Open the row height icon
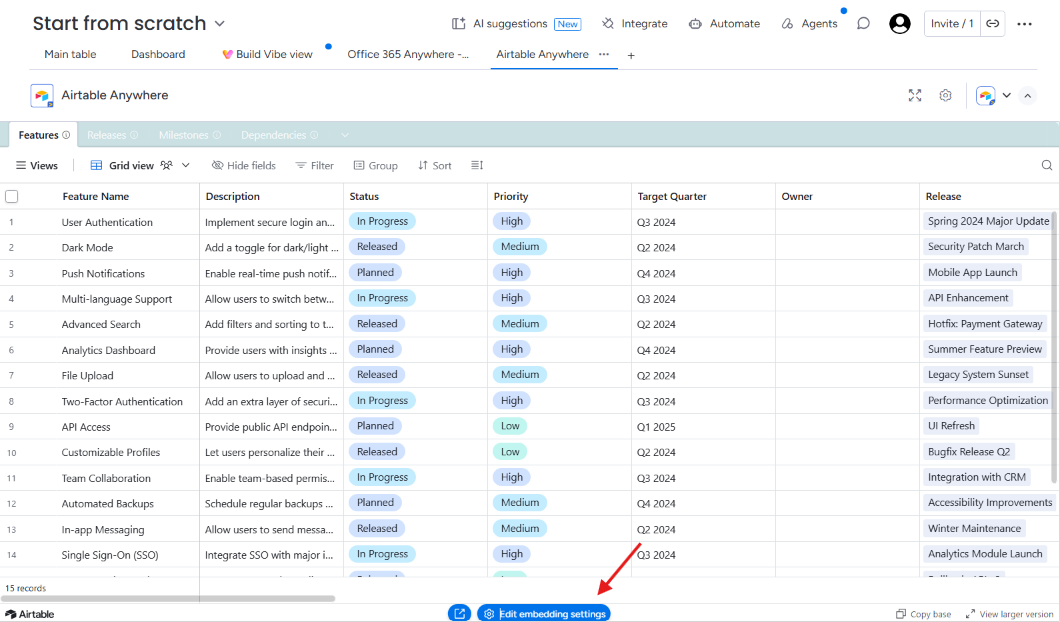Screen dimensions: 1060x622 [x=477, y=165]
